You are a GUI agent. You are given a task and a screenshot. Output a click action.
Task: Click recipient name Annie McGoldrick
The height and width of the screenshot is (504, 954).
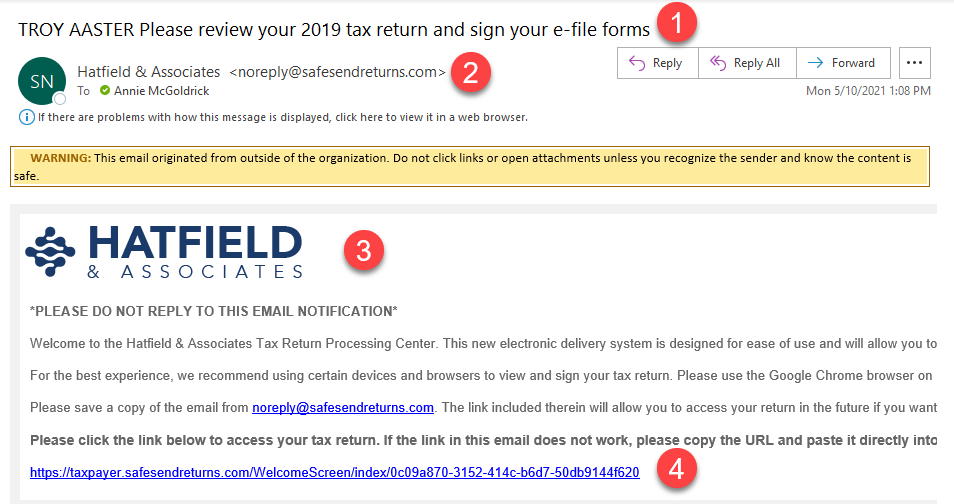(x=161, y=91)
